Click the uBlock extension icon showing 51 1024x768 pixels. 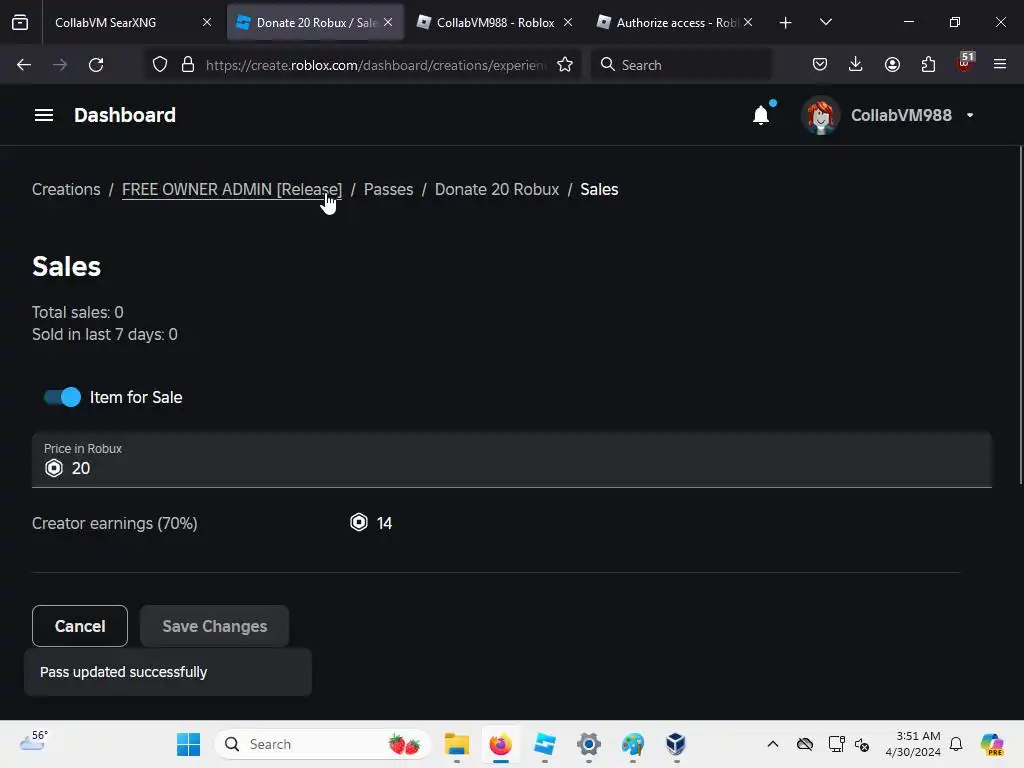965,63
